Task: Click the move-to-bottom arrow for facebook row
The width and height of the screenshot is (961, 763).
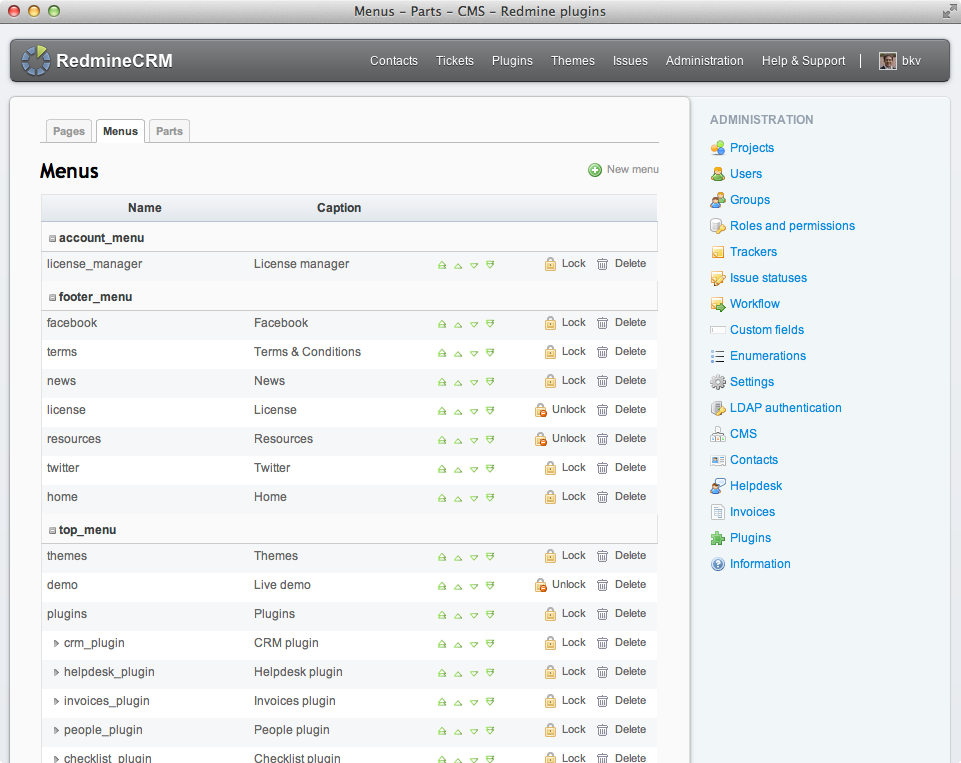Action: (x=490, y=324)
